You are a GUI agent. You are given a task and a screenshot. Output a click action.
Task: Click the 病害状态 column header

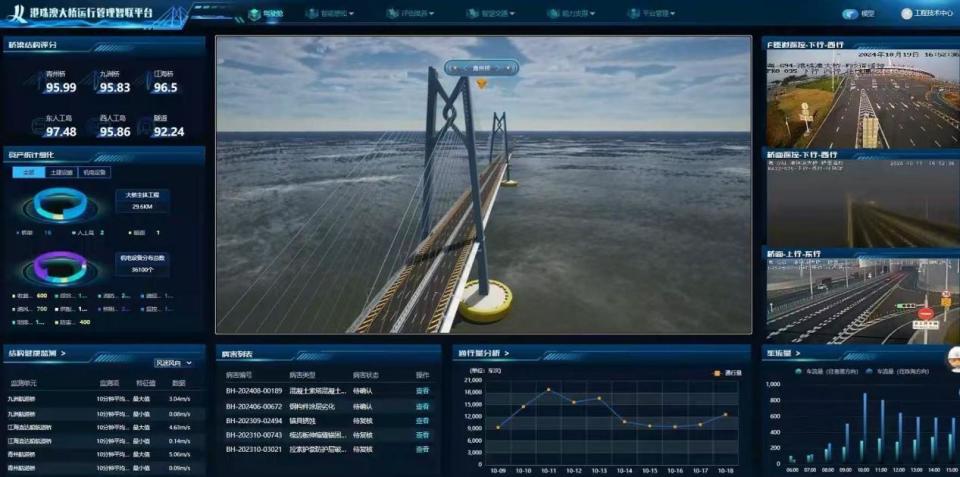(366, 375)
